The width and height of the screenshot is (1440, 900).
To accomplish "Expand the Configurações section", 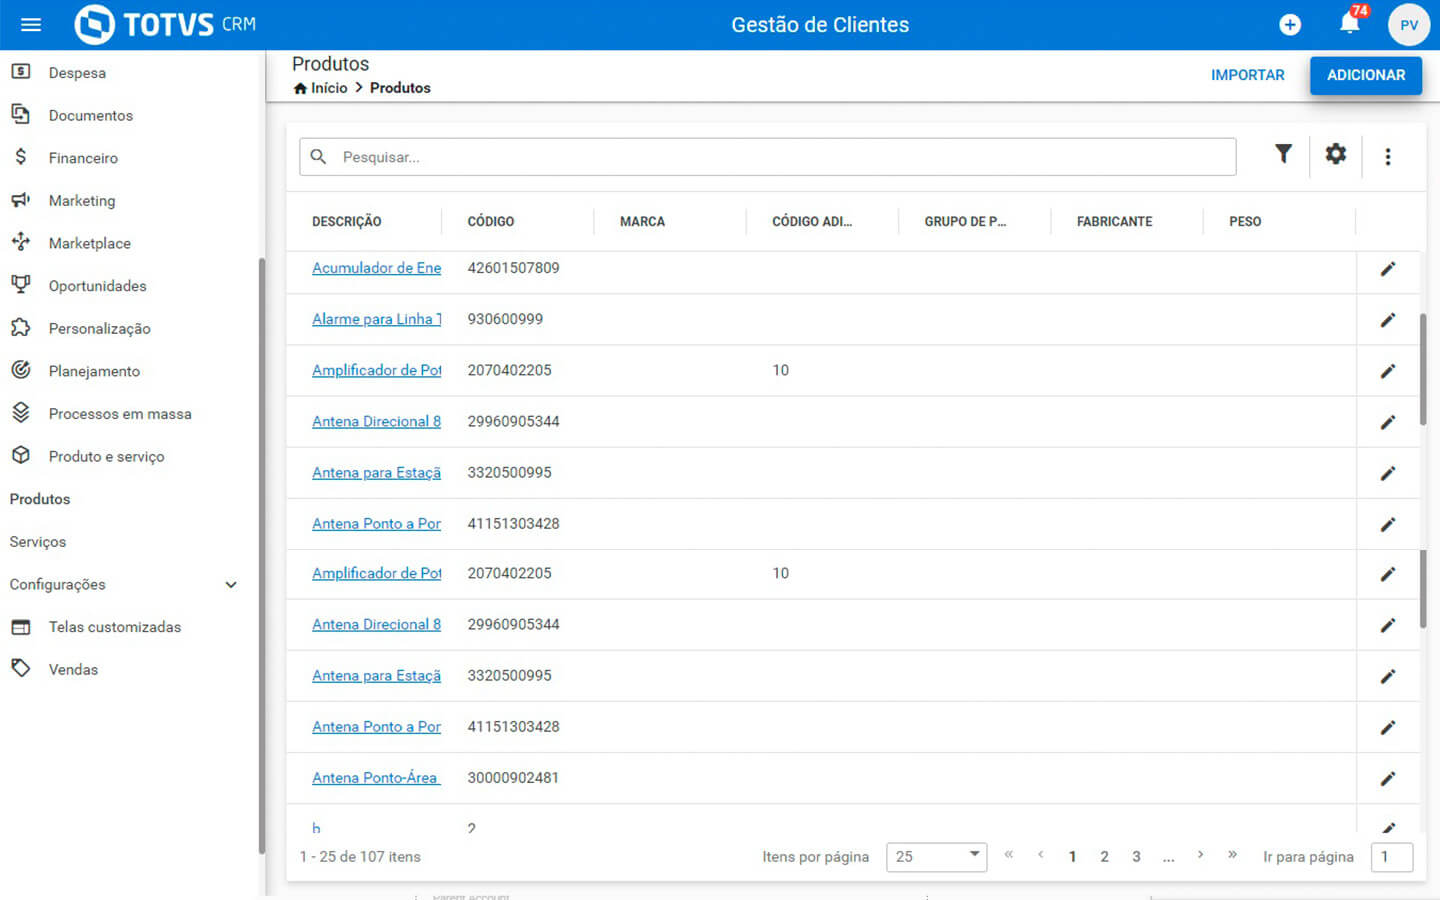I will point(231,585).
